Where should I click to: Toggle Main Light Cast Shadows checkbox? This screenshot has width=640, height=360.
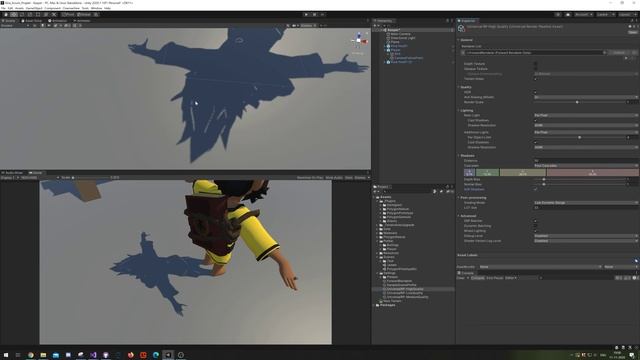click(x=536, y=120)
